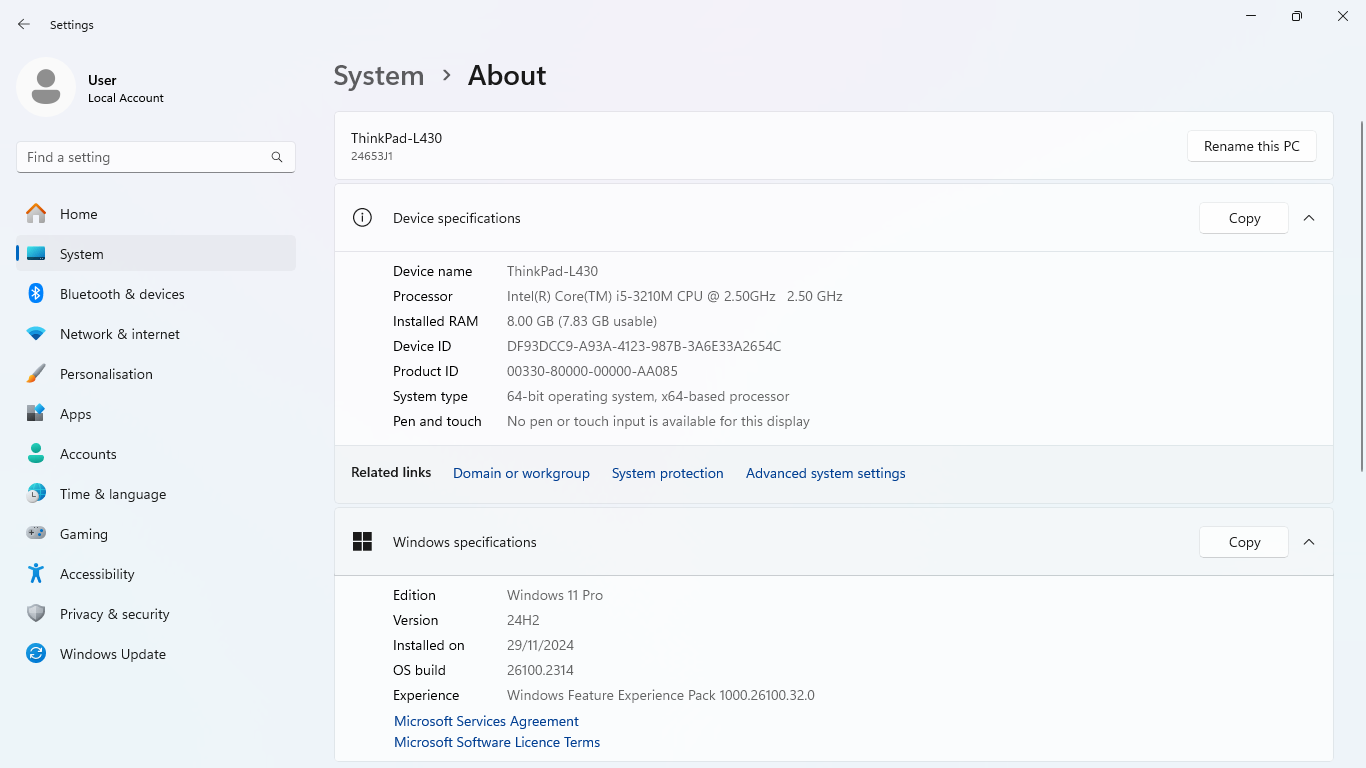Click the Windows logo icon by Windows specifications
1366x768 pixels.
362,542
